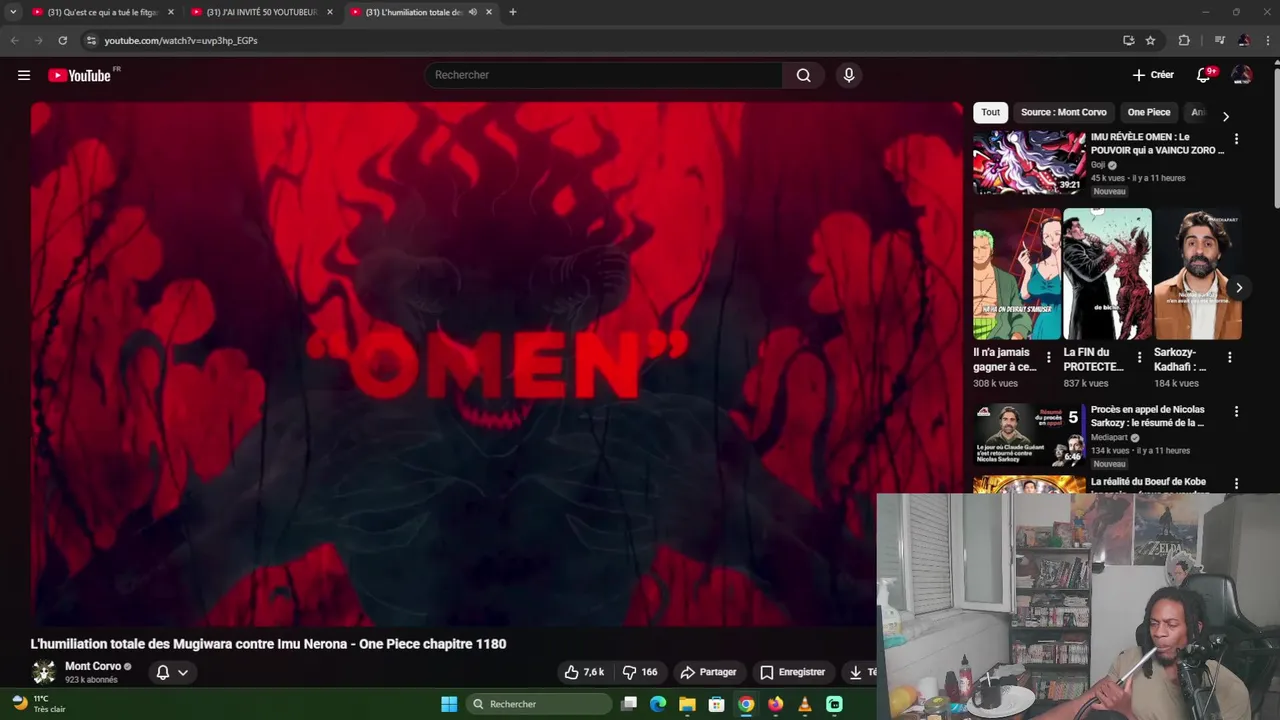Launch Microsoft Edge from the taskbar

658,704
